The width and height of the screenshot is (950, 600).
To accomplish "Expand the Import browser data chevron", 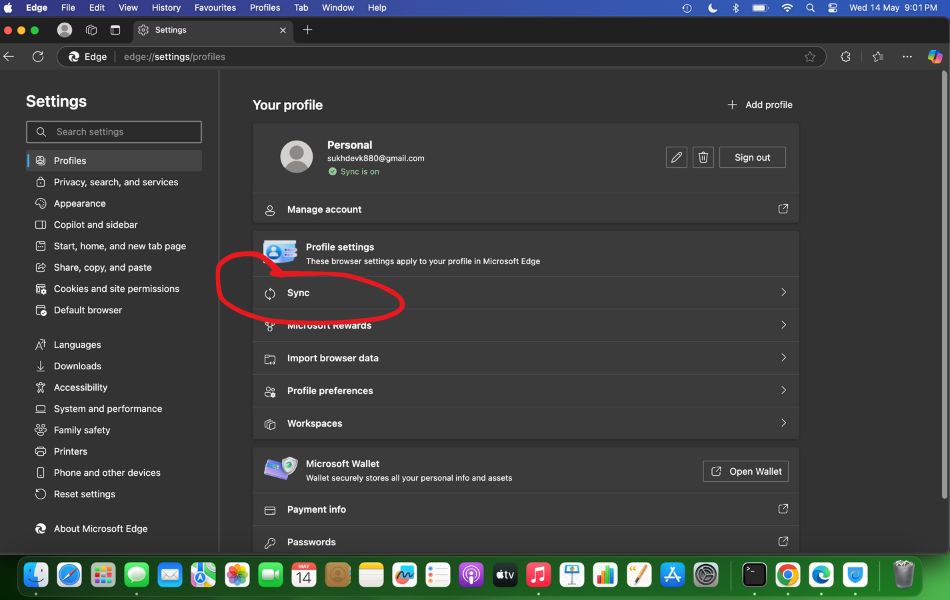I will (783, 358).
